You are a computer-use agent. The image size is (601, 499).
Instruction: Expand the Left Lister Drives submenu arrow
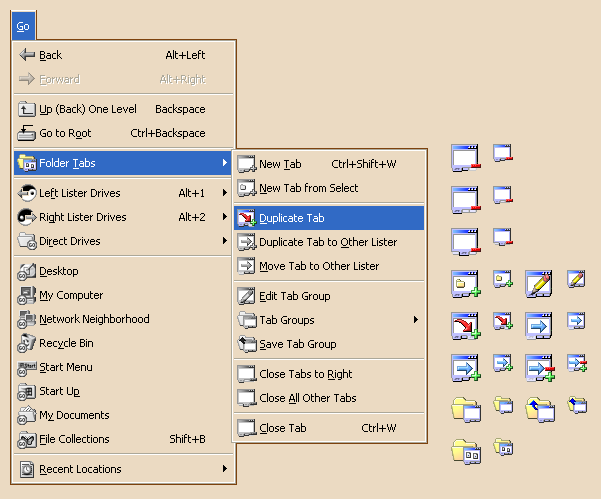pos(225,193)
